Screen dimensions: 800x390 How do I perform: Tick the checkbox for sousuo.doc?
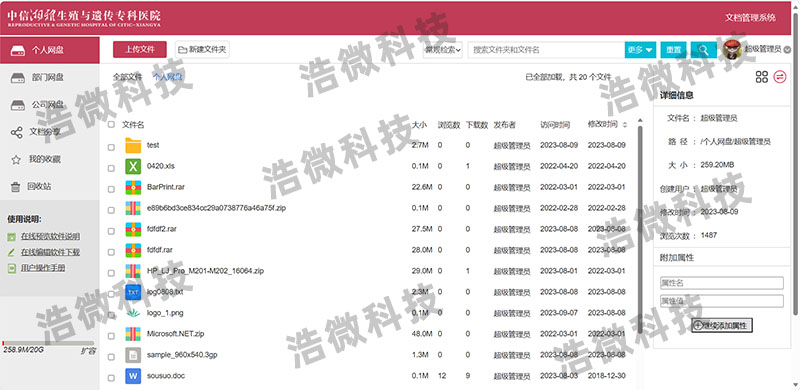pyautogui.click(x=111, y=378)
